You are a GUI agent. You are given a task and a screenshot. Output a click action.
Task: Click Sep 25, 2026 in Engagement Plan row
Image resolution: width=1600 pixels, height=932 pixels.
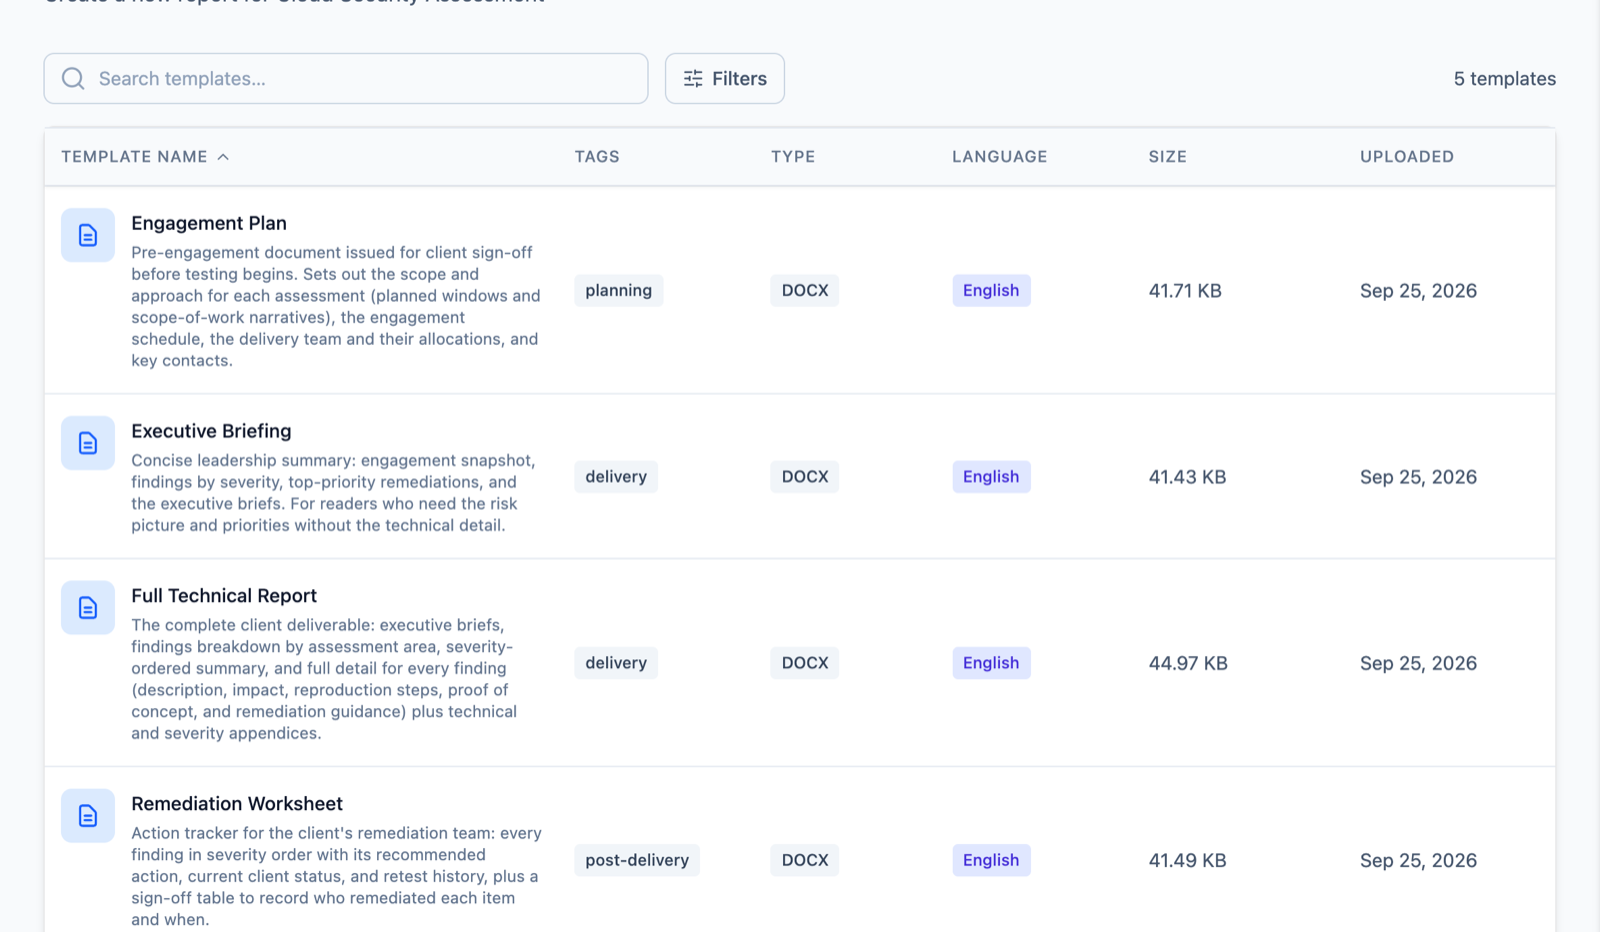(1418, 290)
